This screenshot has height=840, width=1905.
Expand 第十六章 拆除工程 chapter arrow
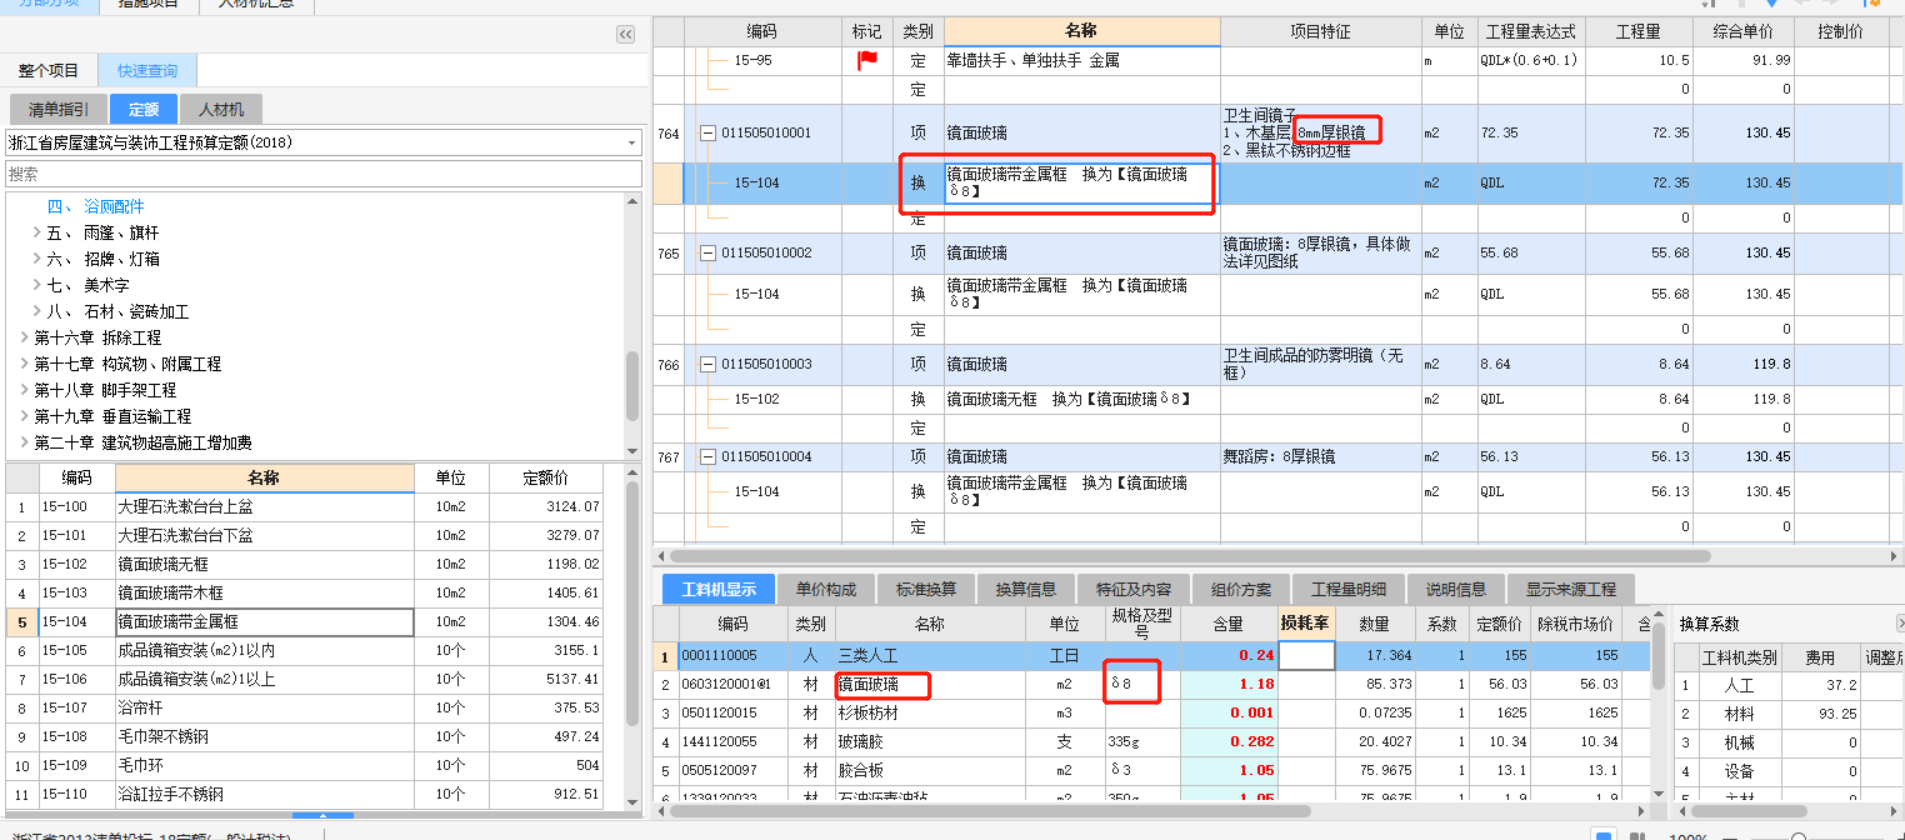24,338
